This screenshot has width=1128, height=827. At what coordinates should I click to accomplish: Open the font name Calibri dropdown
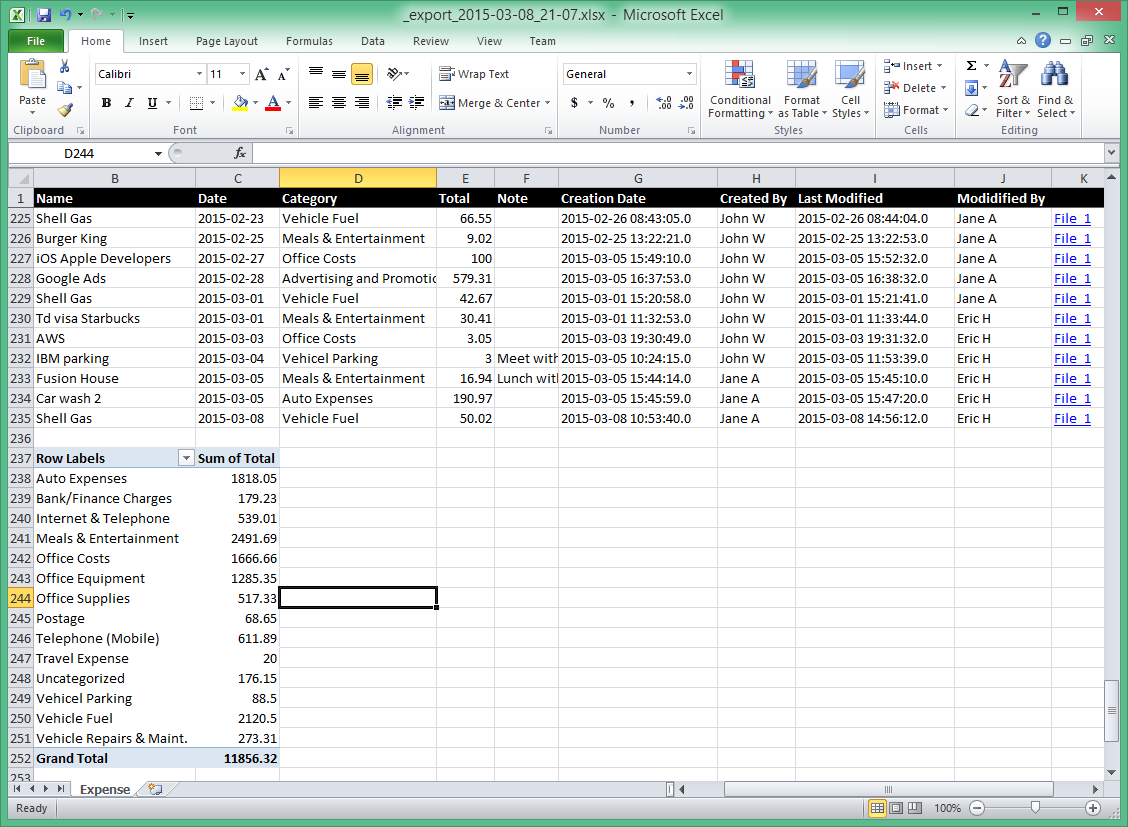[x=199, y=74]
